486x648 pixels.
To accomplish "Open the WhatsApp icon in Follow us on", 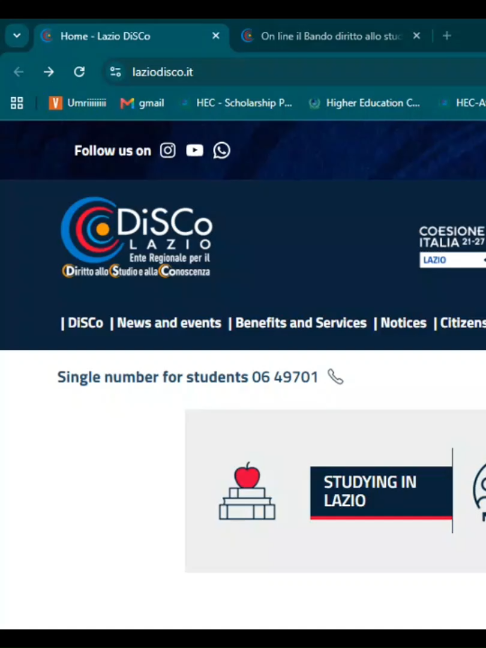I will (222, 150).
